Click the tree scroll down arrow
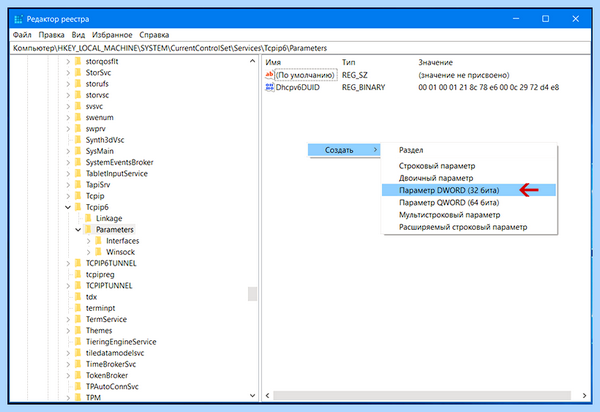 [252, 396]
